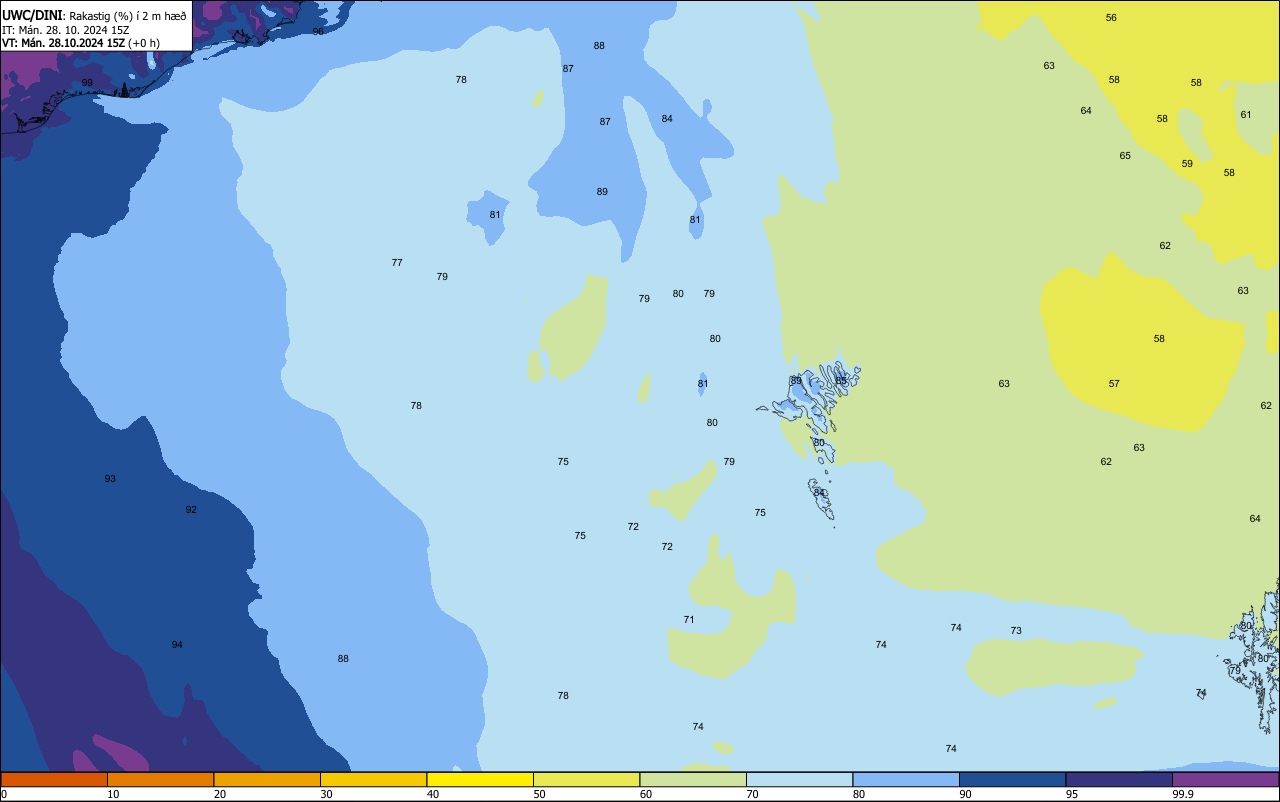Select the map value '77'
The image size is (1280, 802).
(397, 262)
